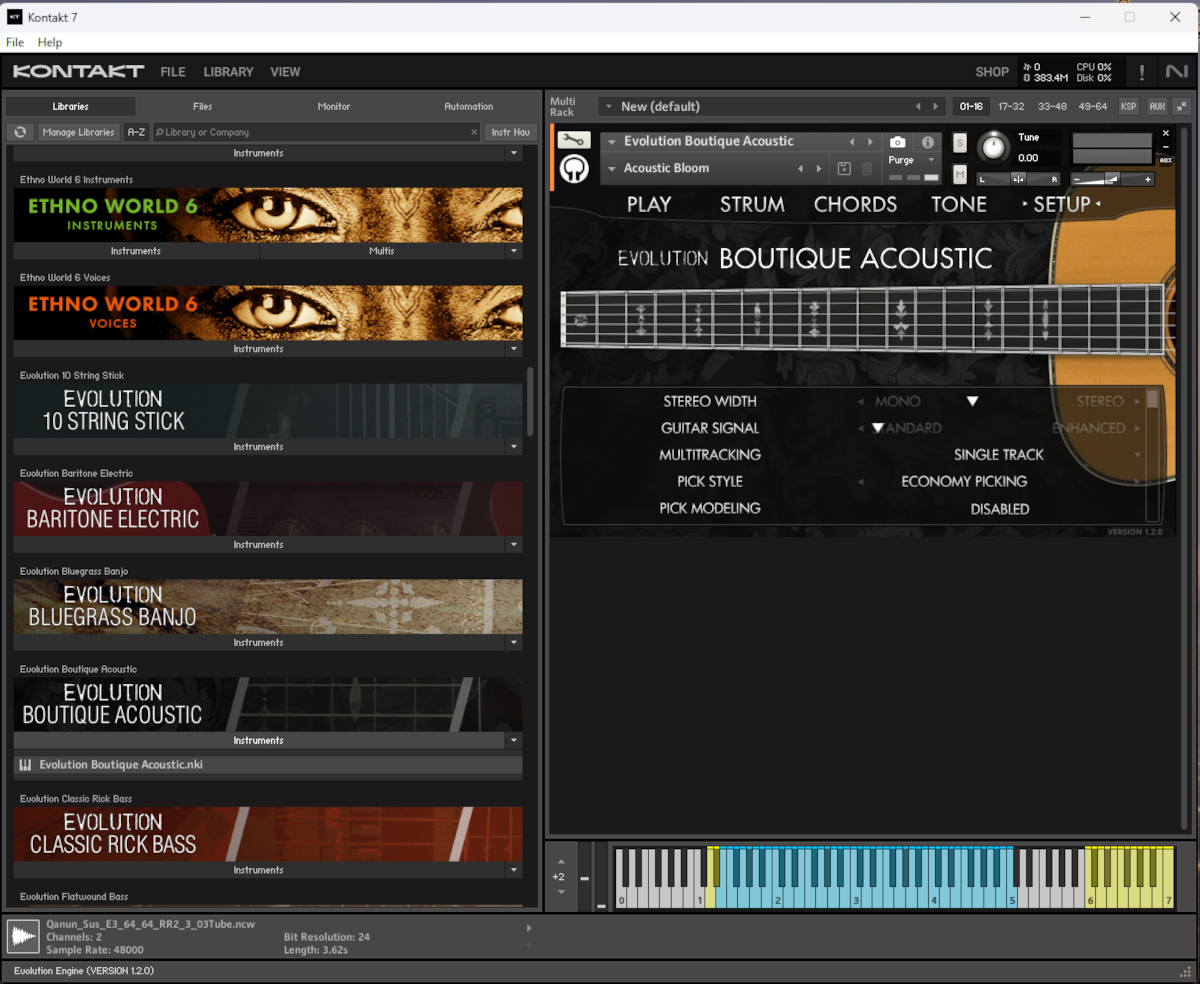Expand Evolution Bluegrass Banjo library options arrow
This screenshot has height=984, width=1200.
coord(514,643)
